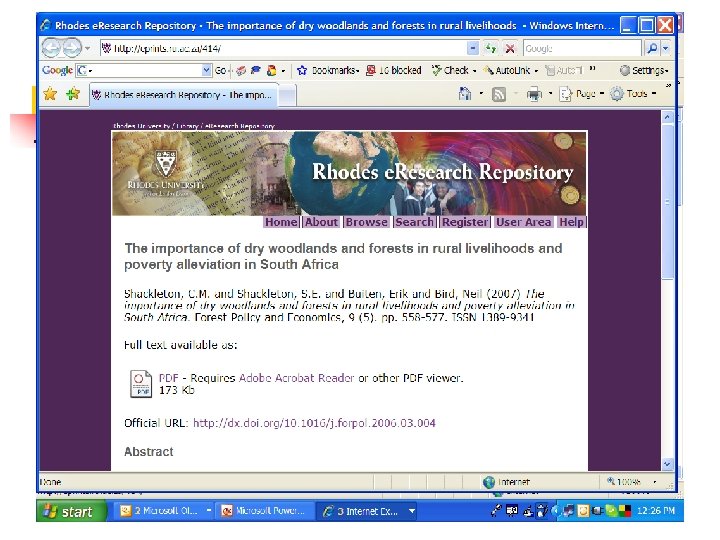720x540 pixels.
Task: Click the abstract heading text 'Abstract'
Action: [149, 452]
